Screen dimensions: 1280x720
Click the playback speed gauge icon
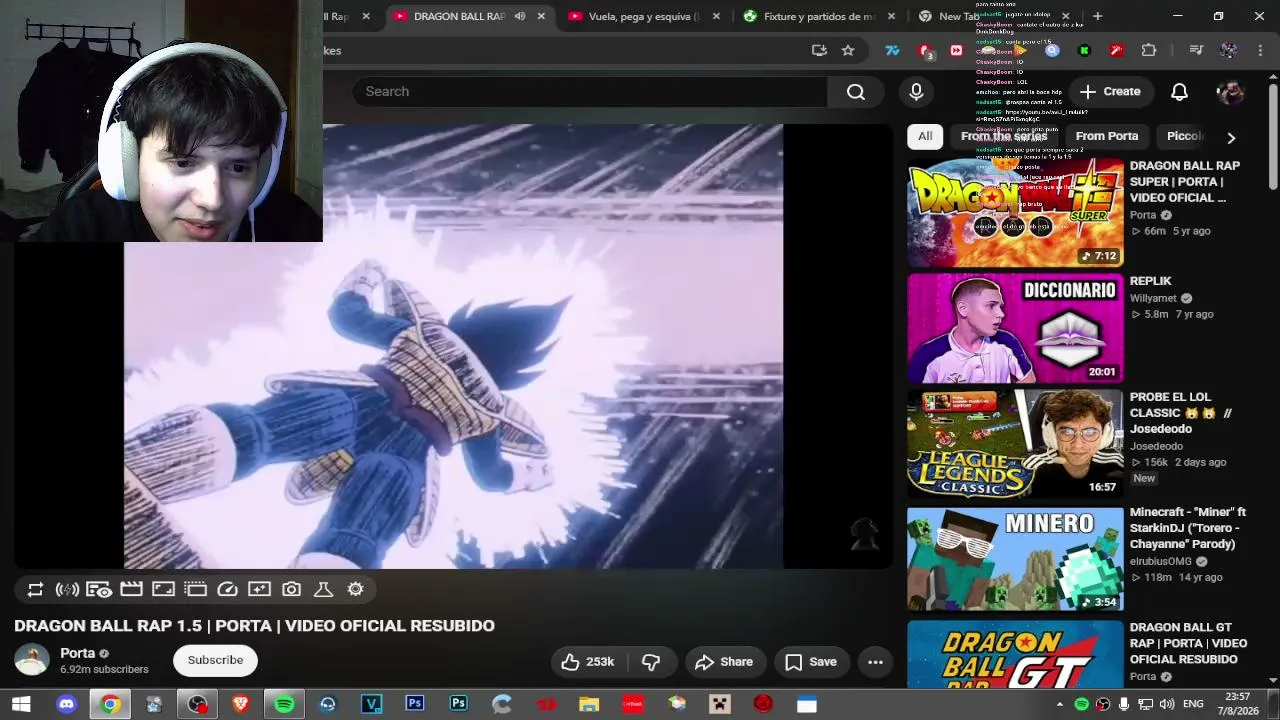pos(227,590)
